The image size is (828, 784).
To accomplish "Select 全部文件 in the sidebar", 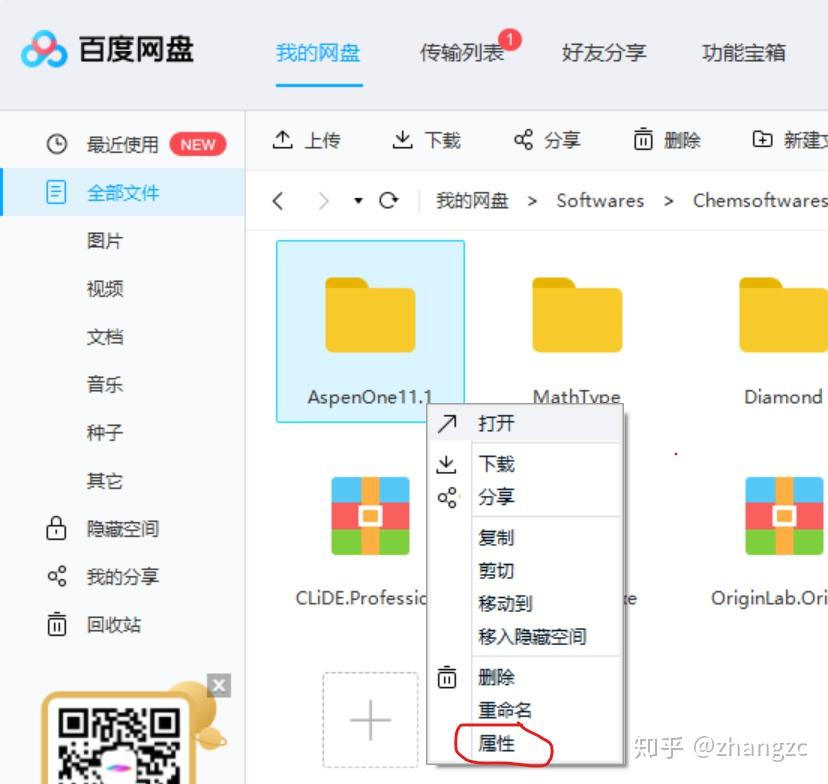I will tap(123, 193).
